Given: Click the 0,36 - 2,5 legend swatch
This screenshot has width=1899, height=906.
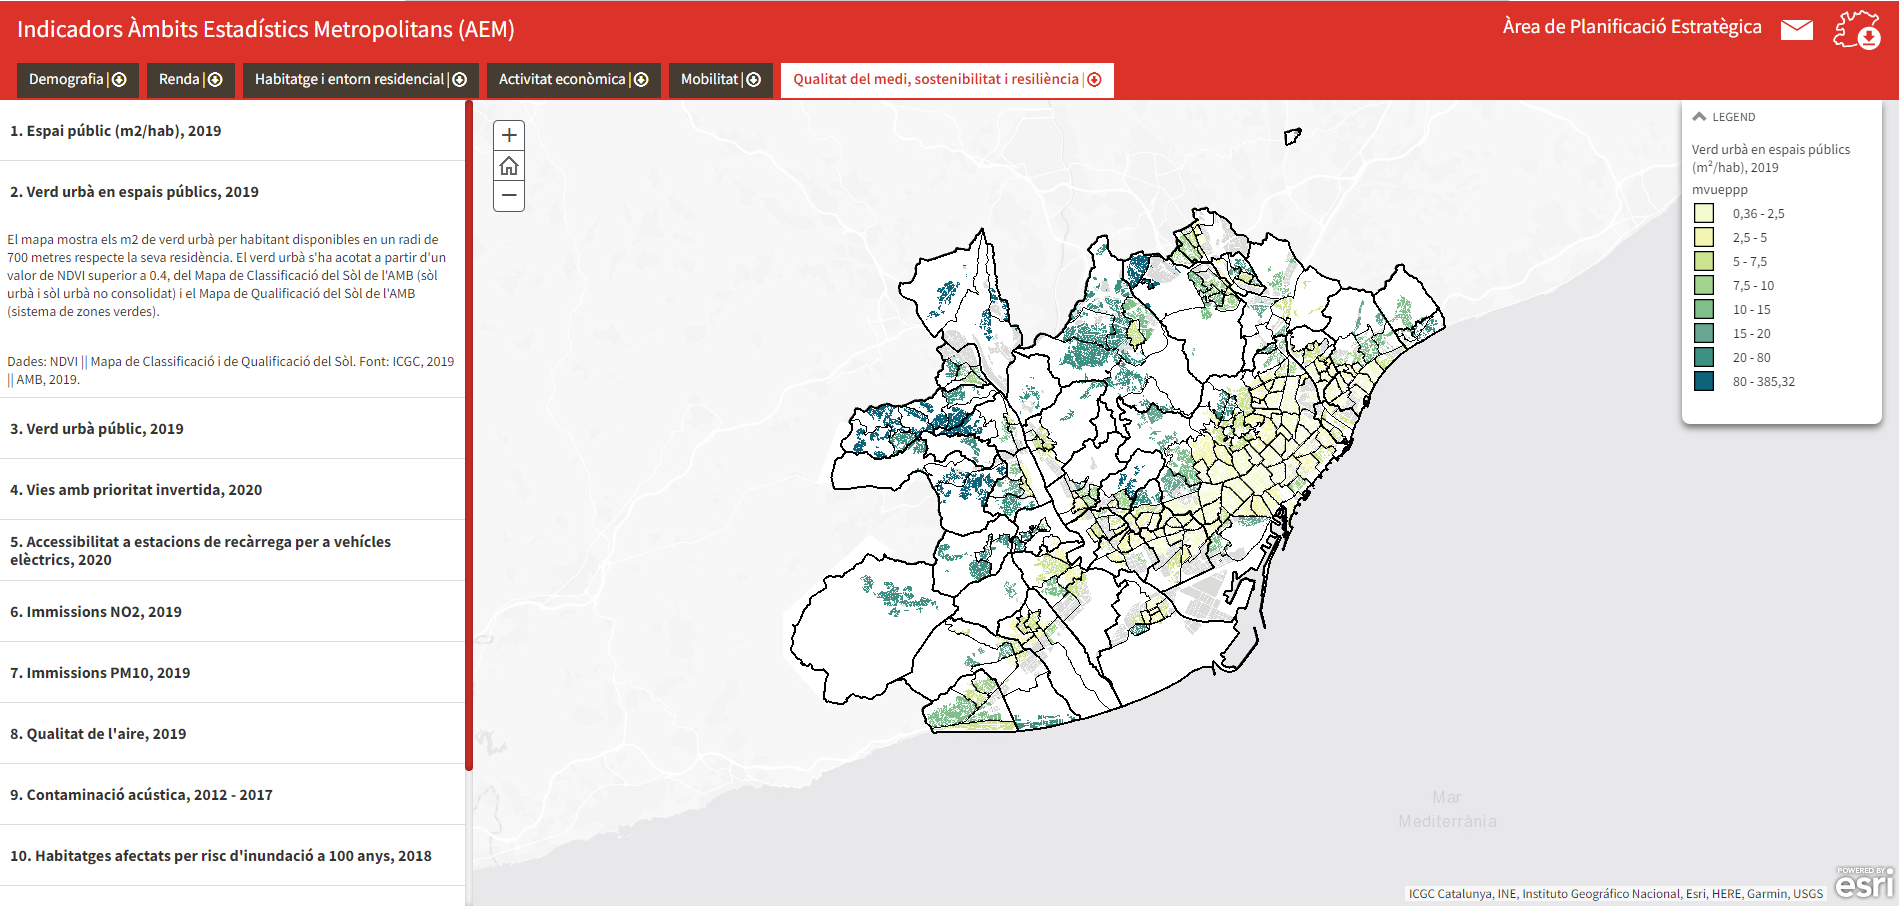Looking at the screenshot, I should [1704, 213].
